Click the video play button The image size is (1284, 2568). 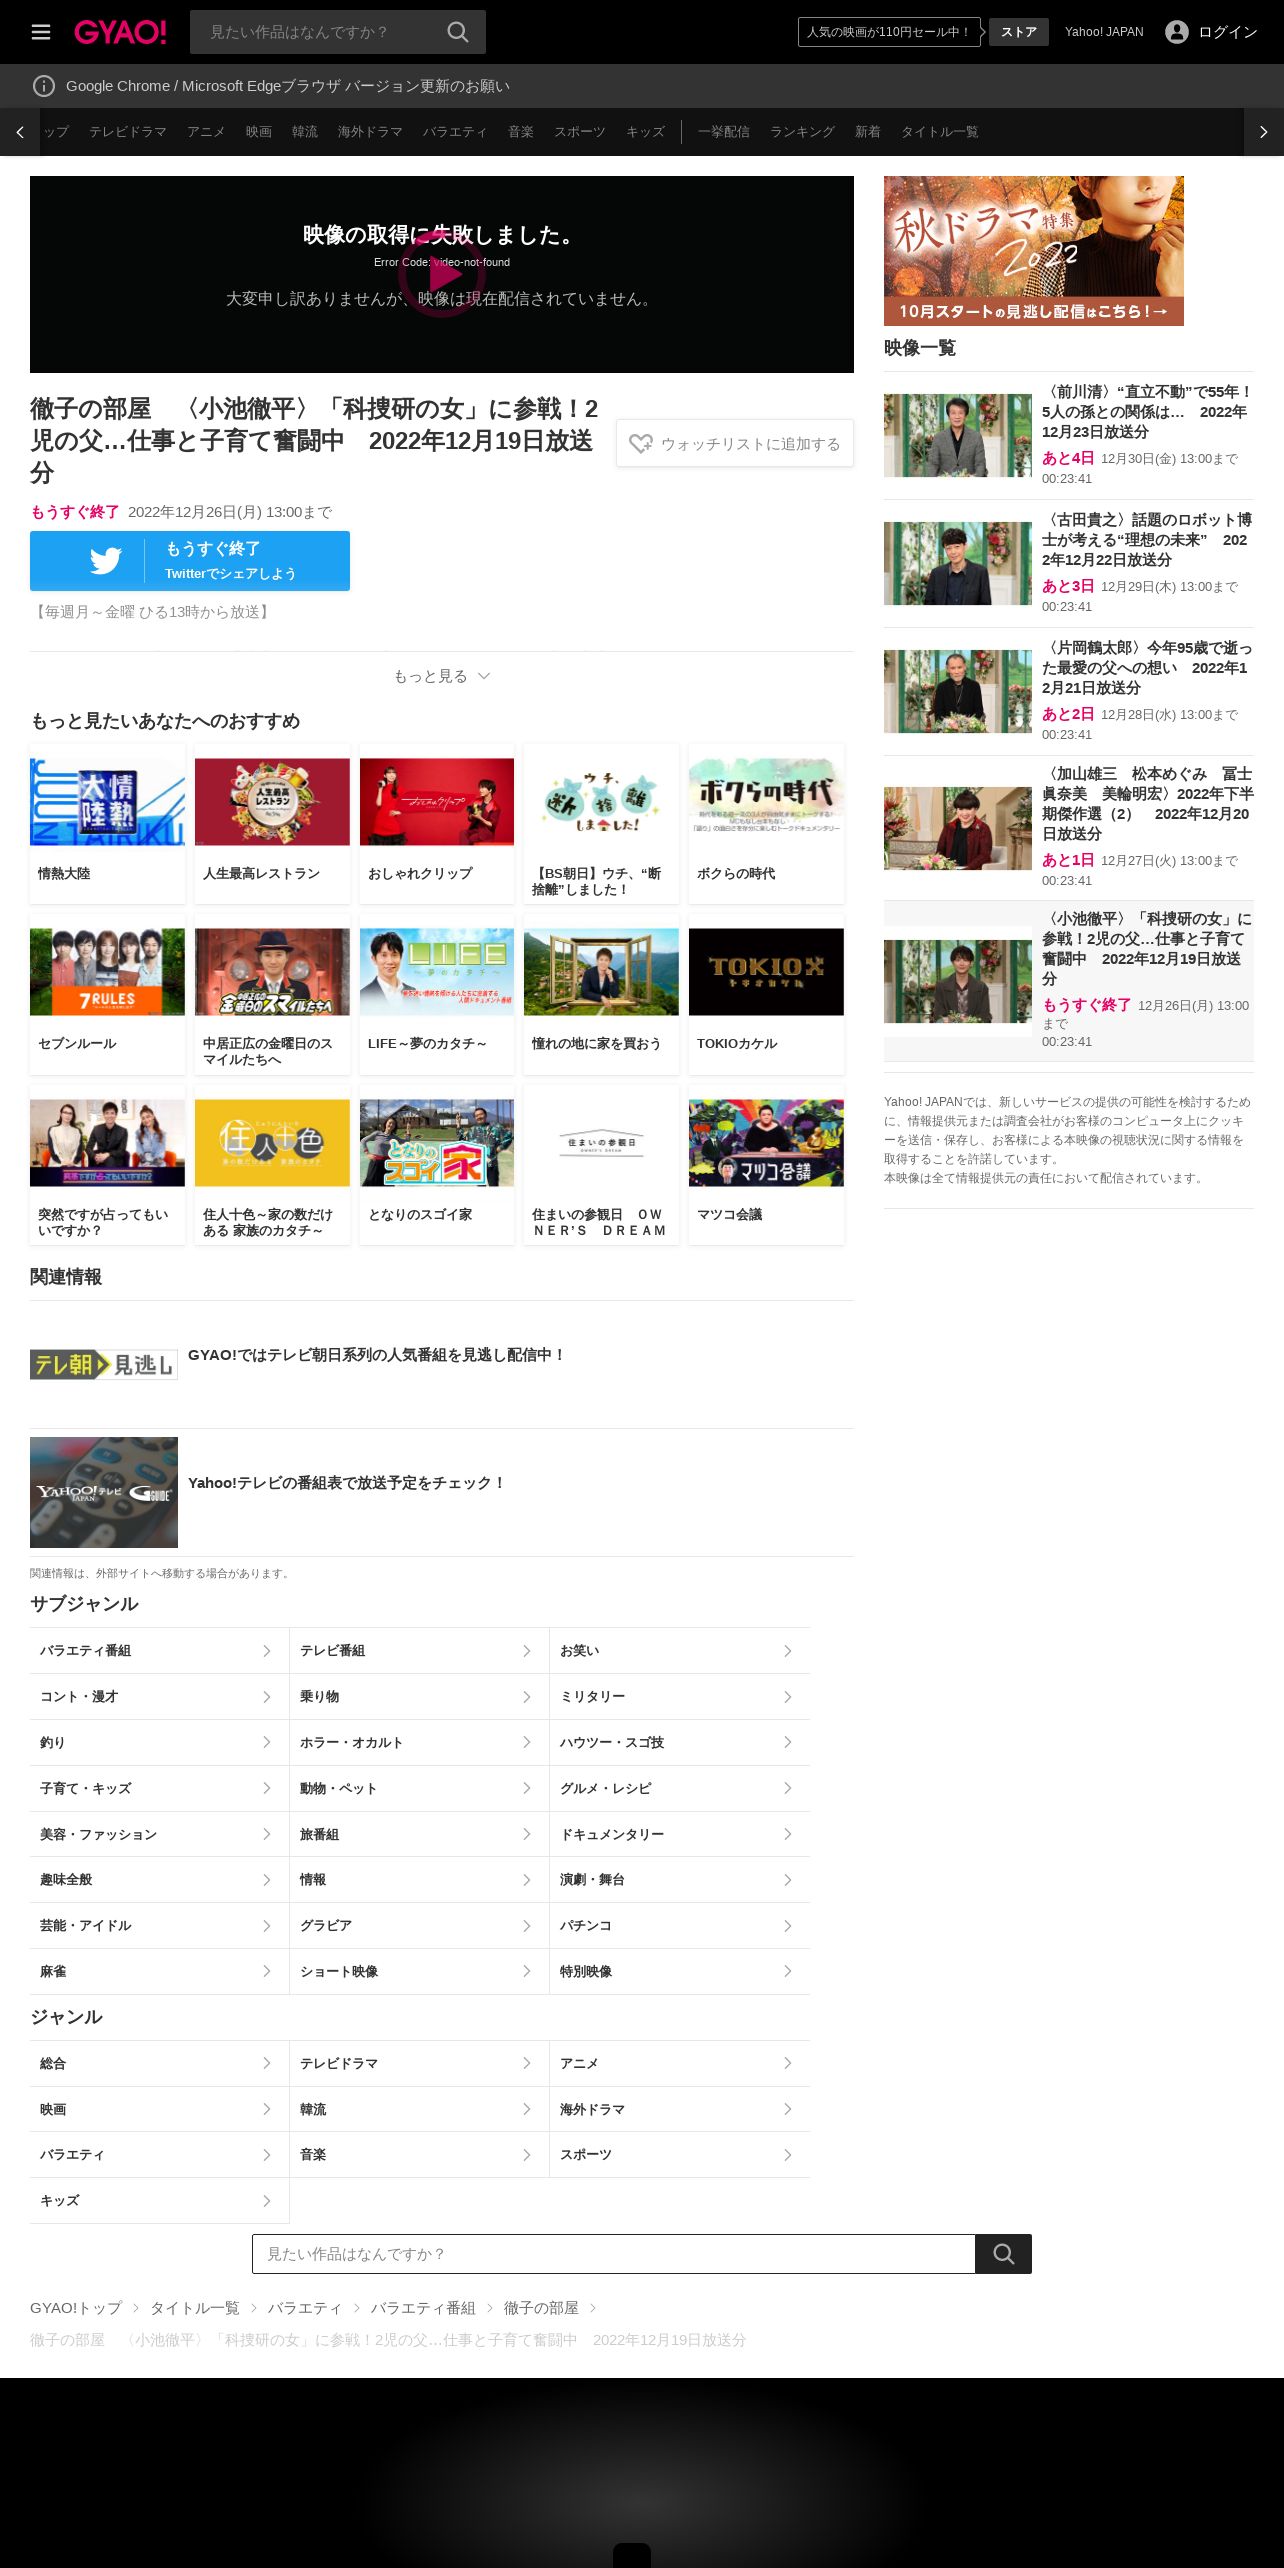tap(442, 274)
